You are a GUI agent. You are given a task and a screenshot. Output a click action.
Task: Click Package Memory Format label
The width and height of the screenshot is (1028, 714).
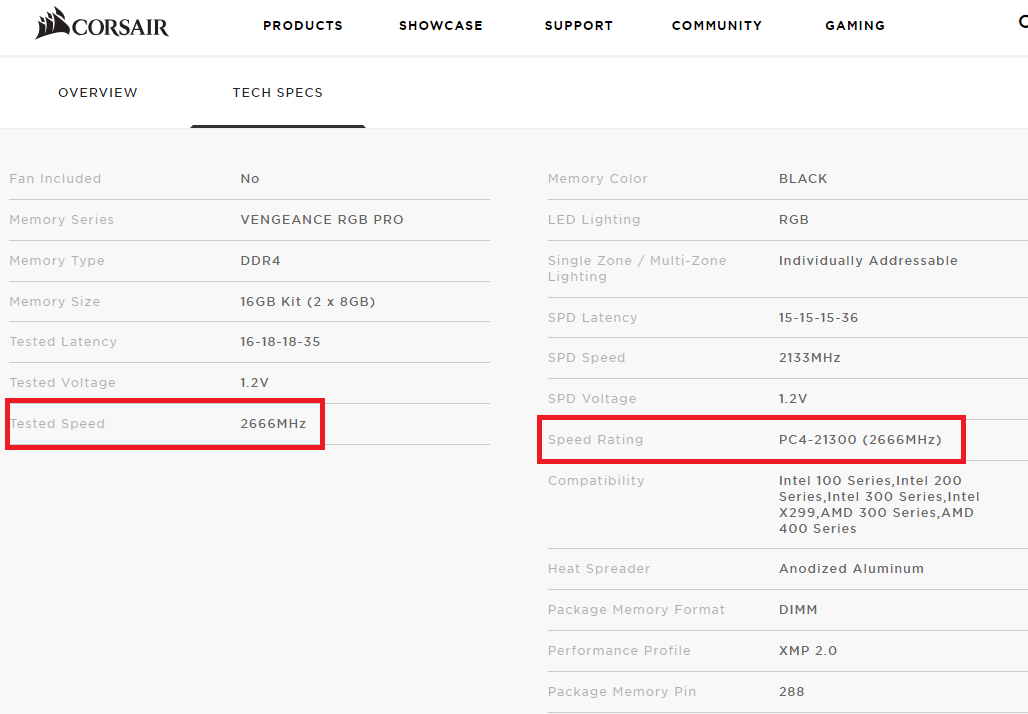pyautogui.click(x=636, y=610)
